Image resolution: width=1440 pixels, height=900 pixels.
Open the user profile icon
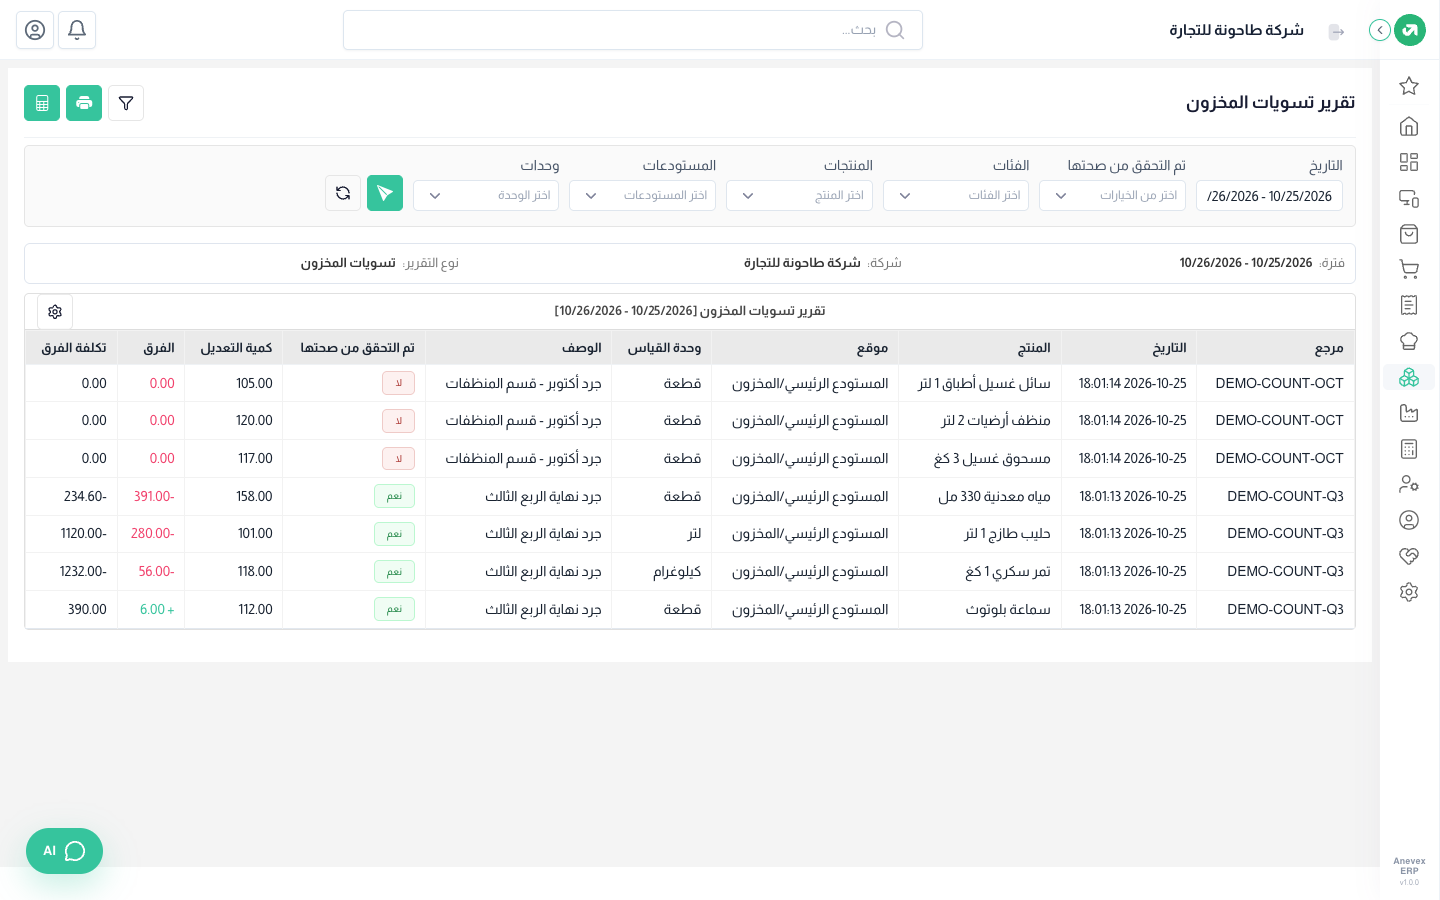click(35, 30)
